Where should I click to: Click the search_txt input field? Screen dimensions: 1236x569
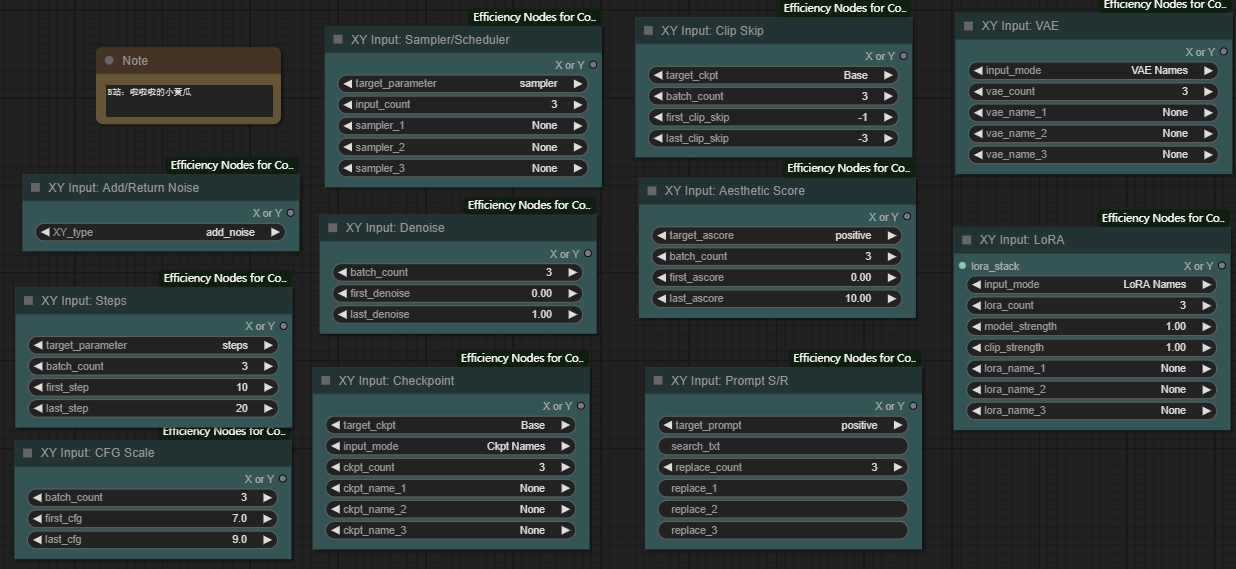(783, 446)
